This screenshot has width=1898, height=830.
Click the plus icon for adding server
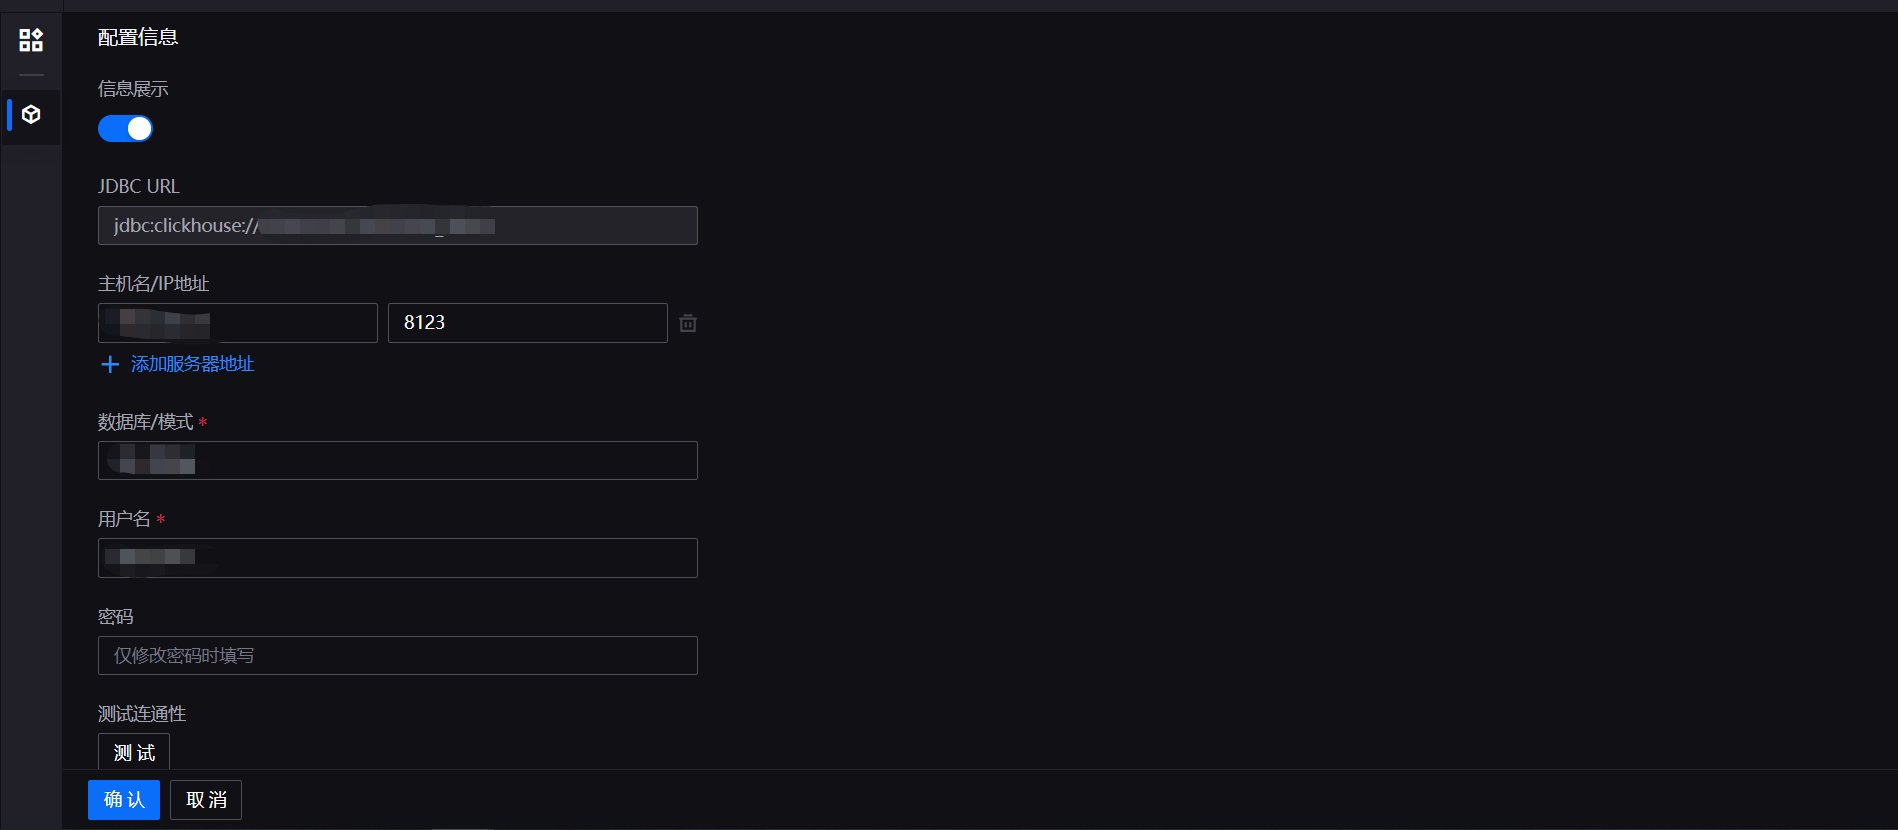110,364
